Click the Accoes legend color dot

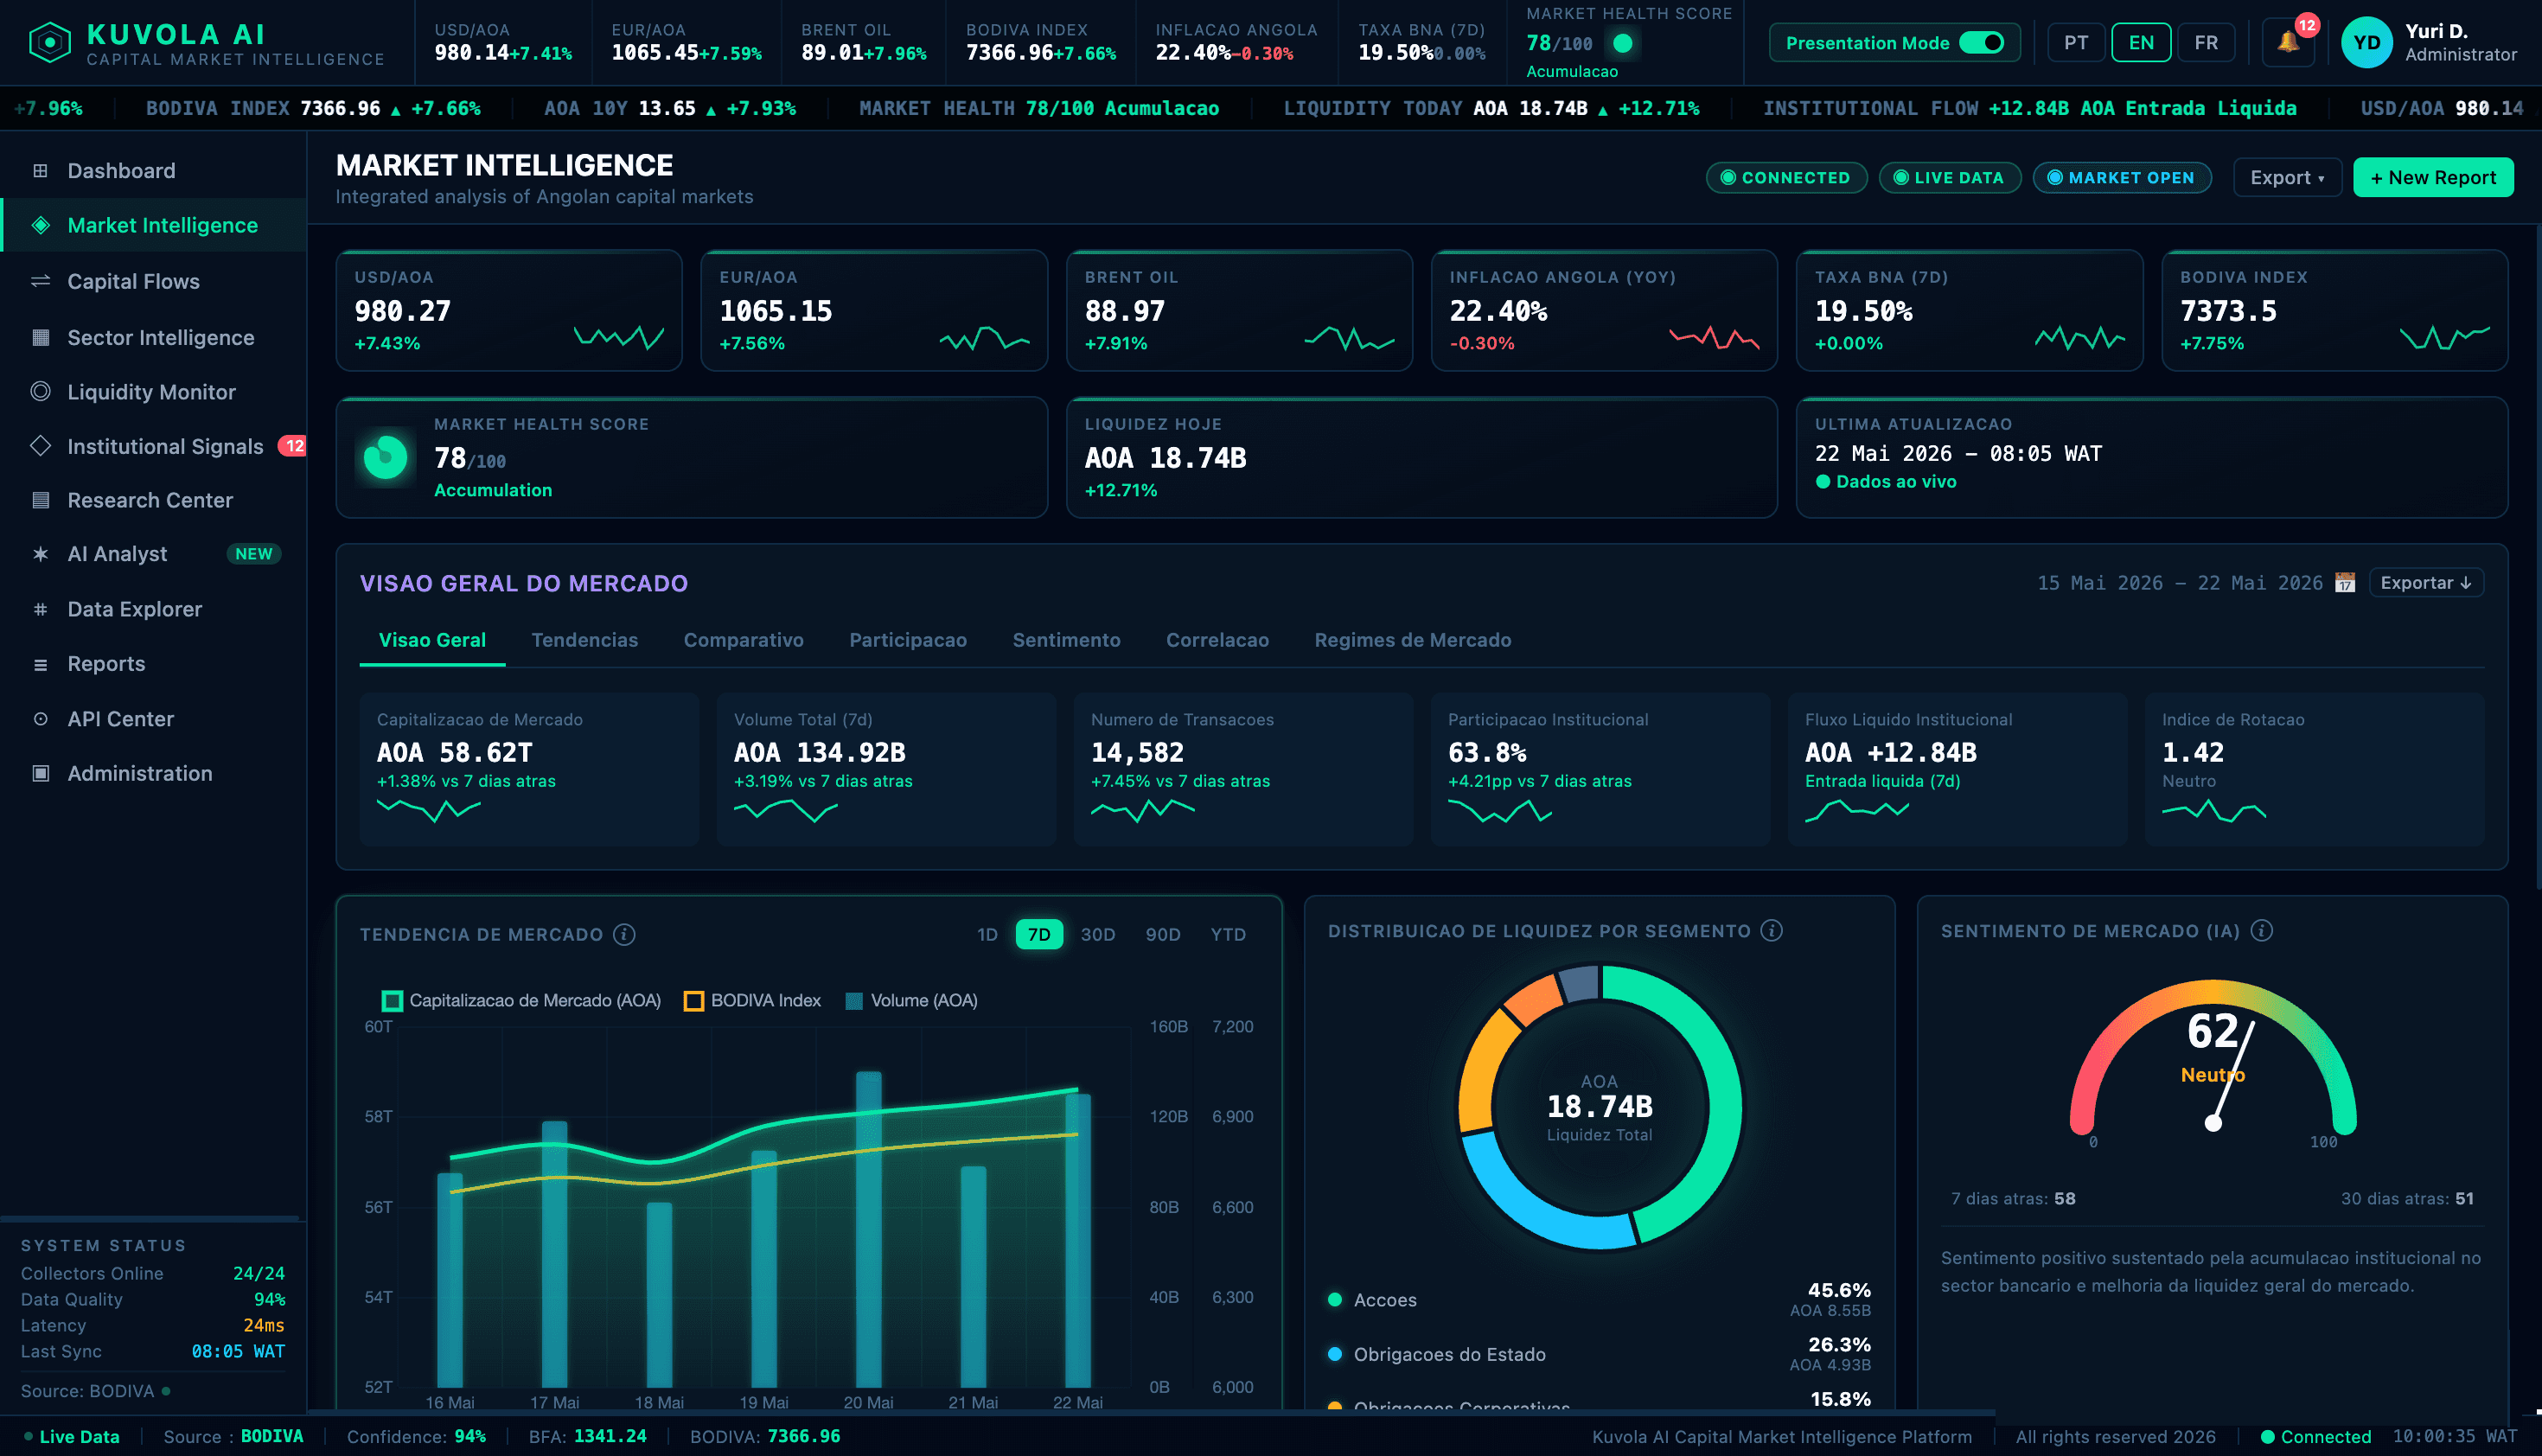1334,1299
